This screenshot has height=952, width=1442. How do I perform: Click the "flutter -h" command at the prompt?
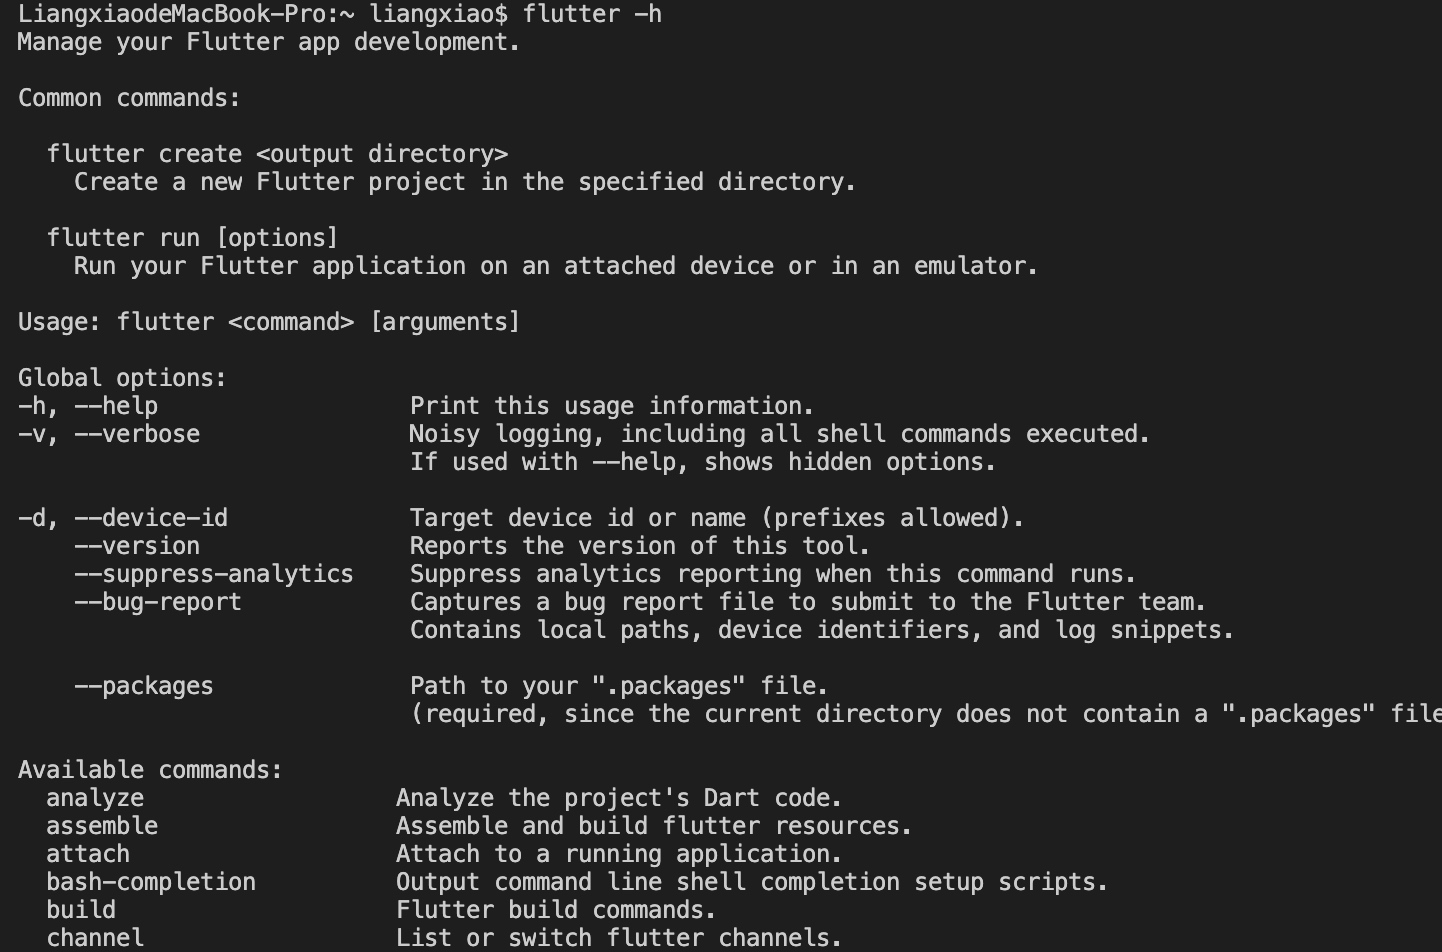click(592, 14)
